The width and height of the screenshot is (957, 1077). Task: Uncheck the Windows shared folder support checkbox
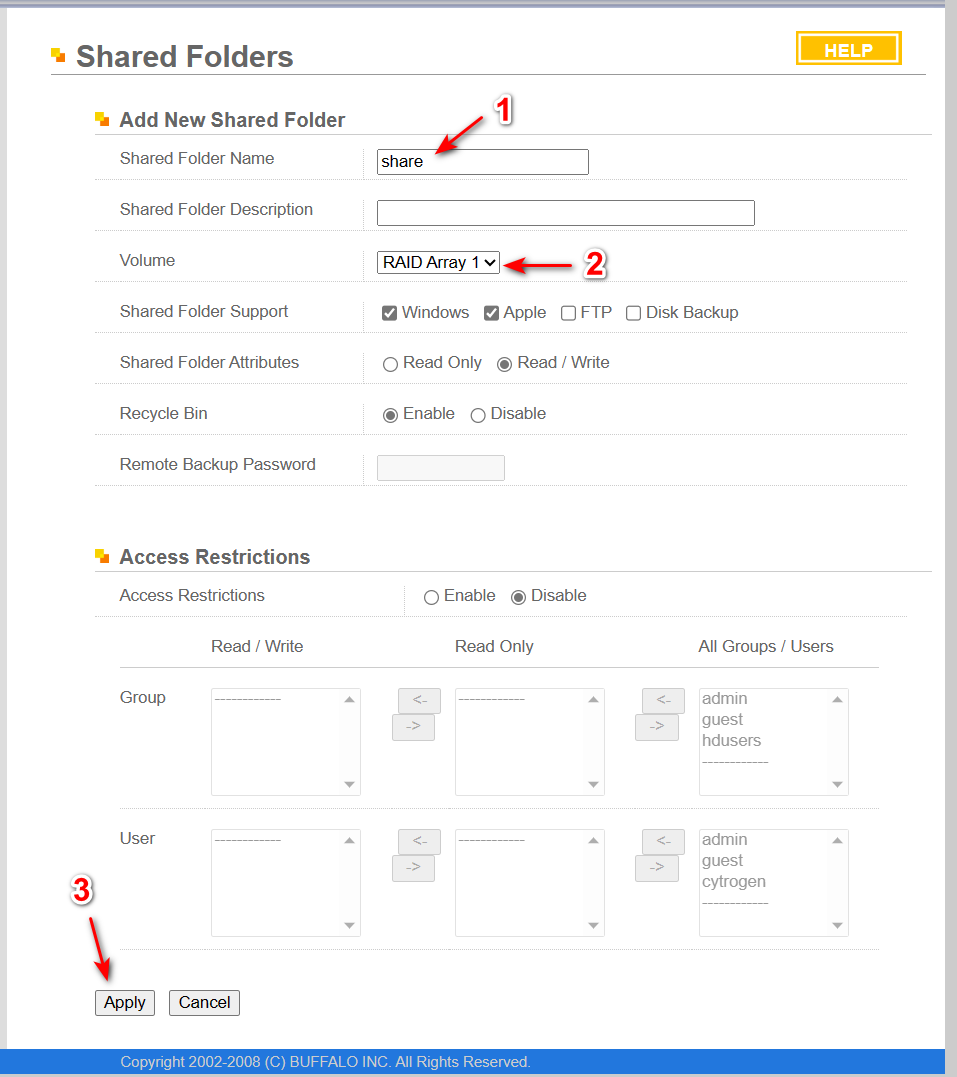click(x=389, y=312)
